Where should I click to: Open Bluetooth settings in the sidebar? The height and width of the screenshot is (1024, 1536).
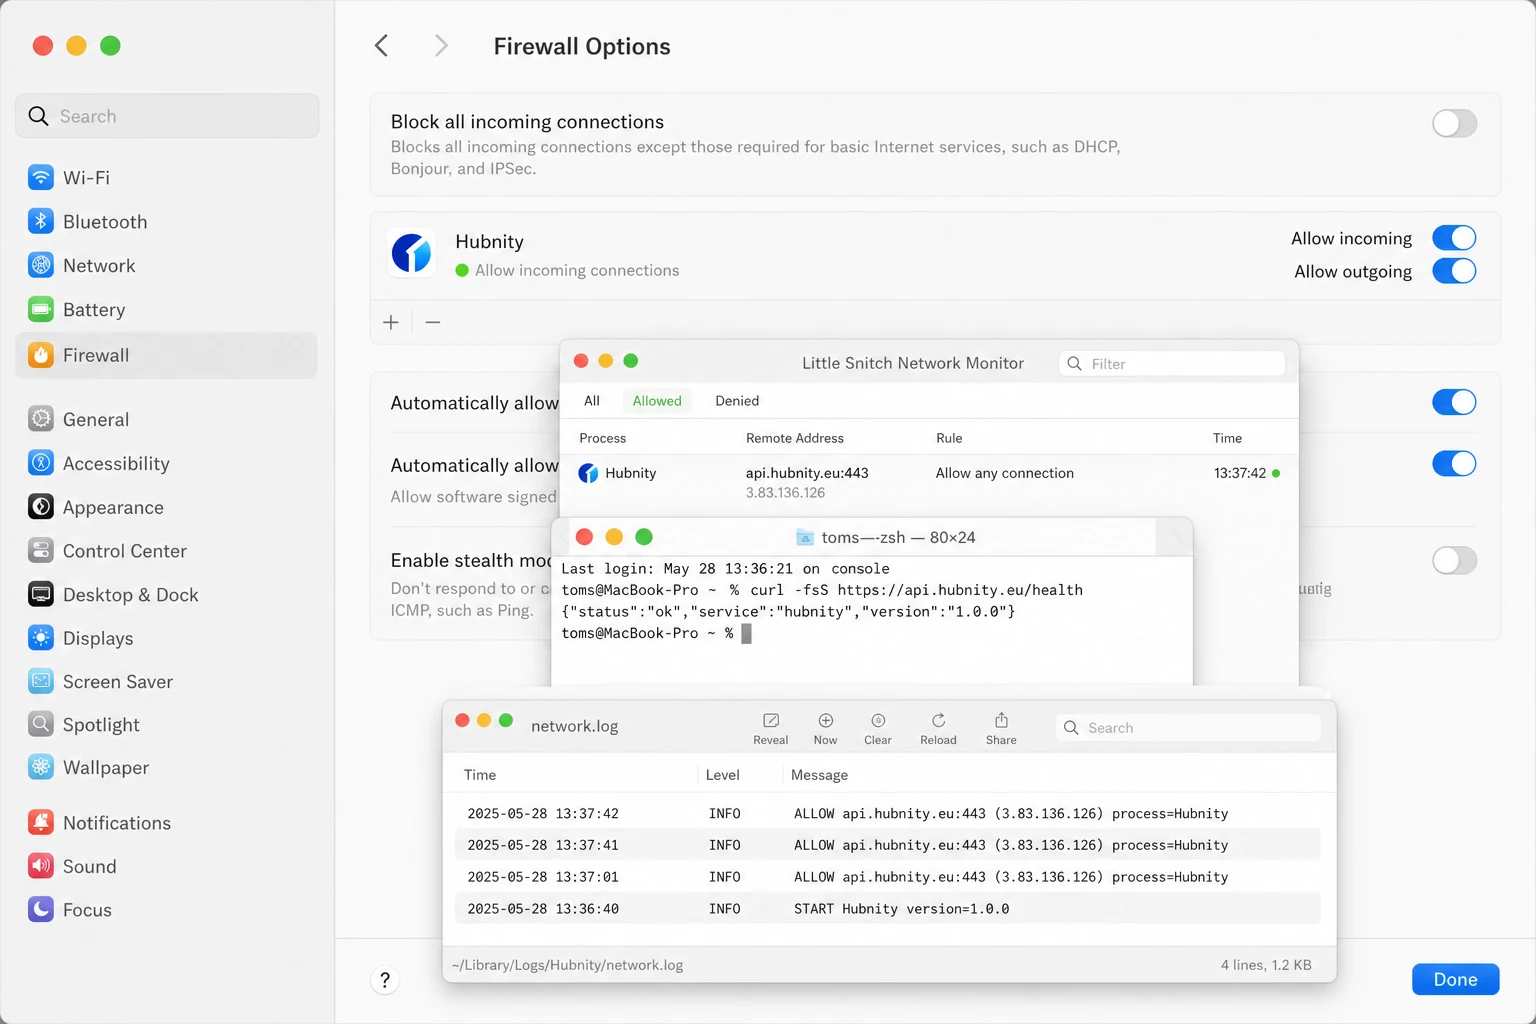click(x=166, y=222)
